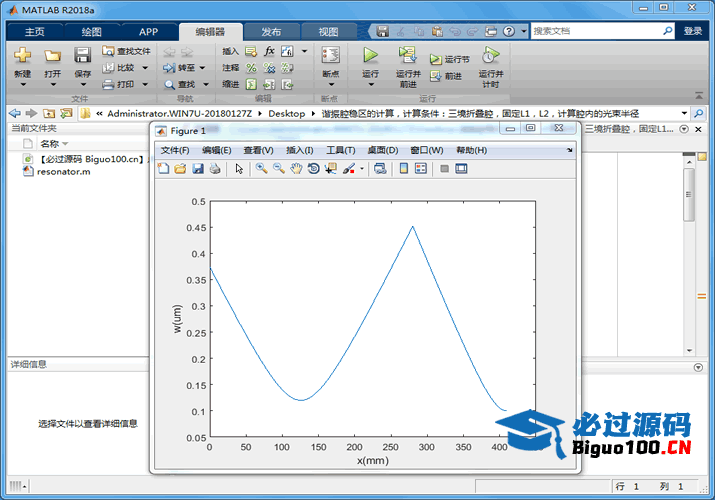Screen dimensions: 715x500
Task: Click the Run and Time icon
Action: [x=491, y=55]
